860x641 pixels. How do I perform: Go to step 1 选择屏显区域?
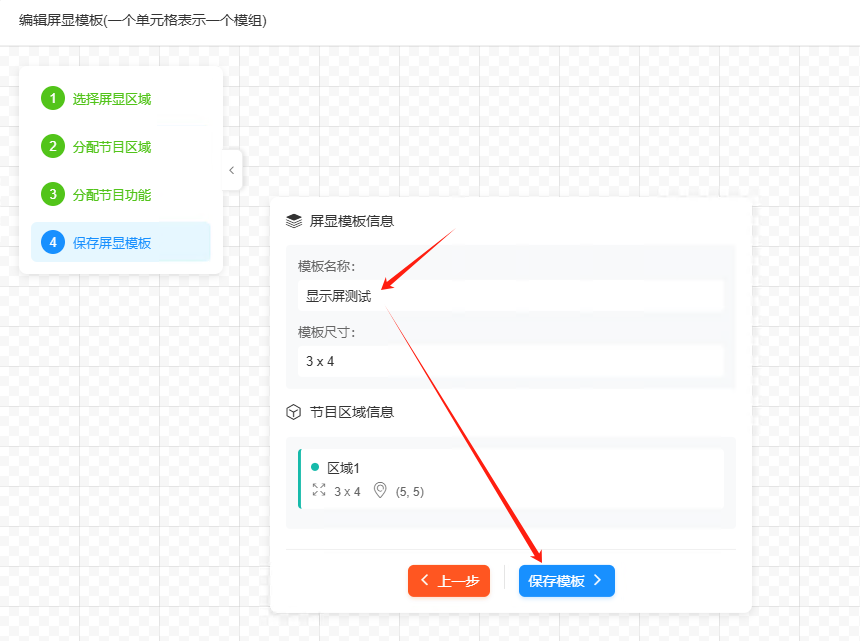click(121, 99)
